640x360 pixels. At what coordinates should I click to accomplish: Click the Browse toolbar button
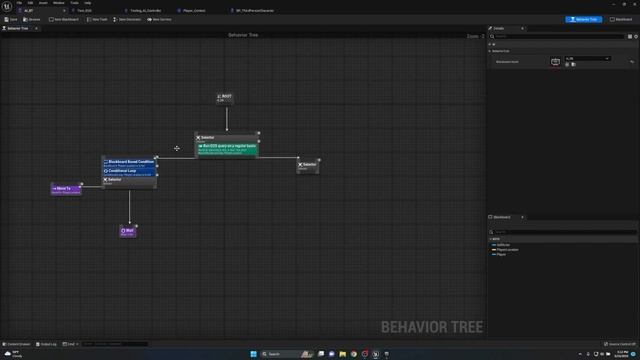32,20
